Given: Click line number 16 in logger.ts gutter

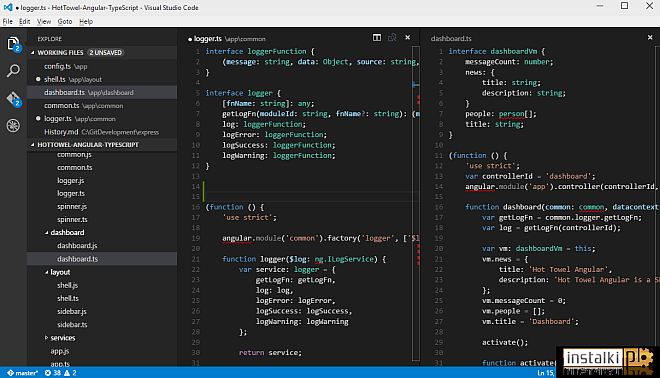Looking at the screenshot, I should (x=196, y=207).
